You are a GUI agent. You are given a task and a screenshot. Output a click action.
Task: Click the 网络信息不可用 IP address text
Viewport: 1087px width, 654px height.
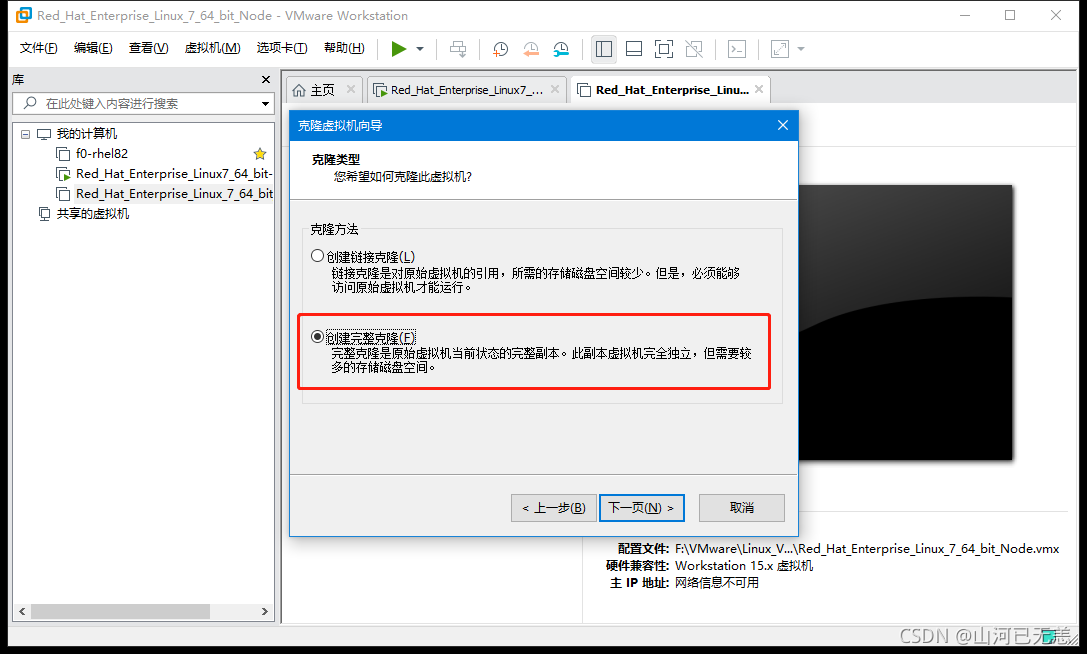717,583
